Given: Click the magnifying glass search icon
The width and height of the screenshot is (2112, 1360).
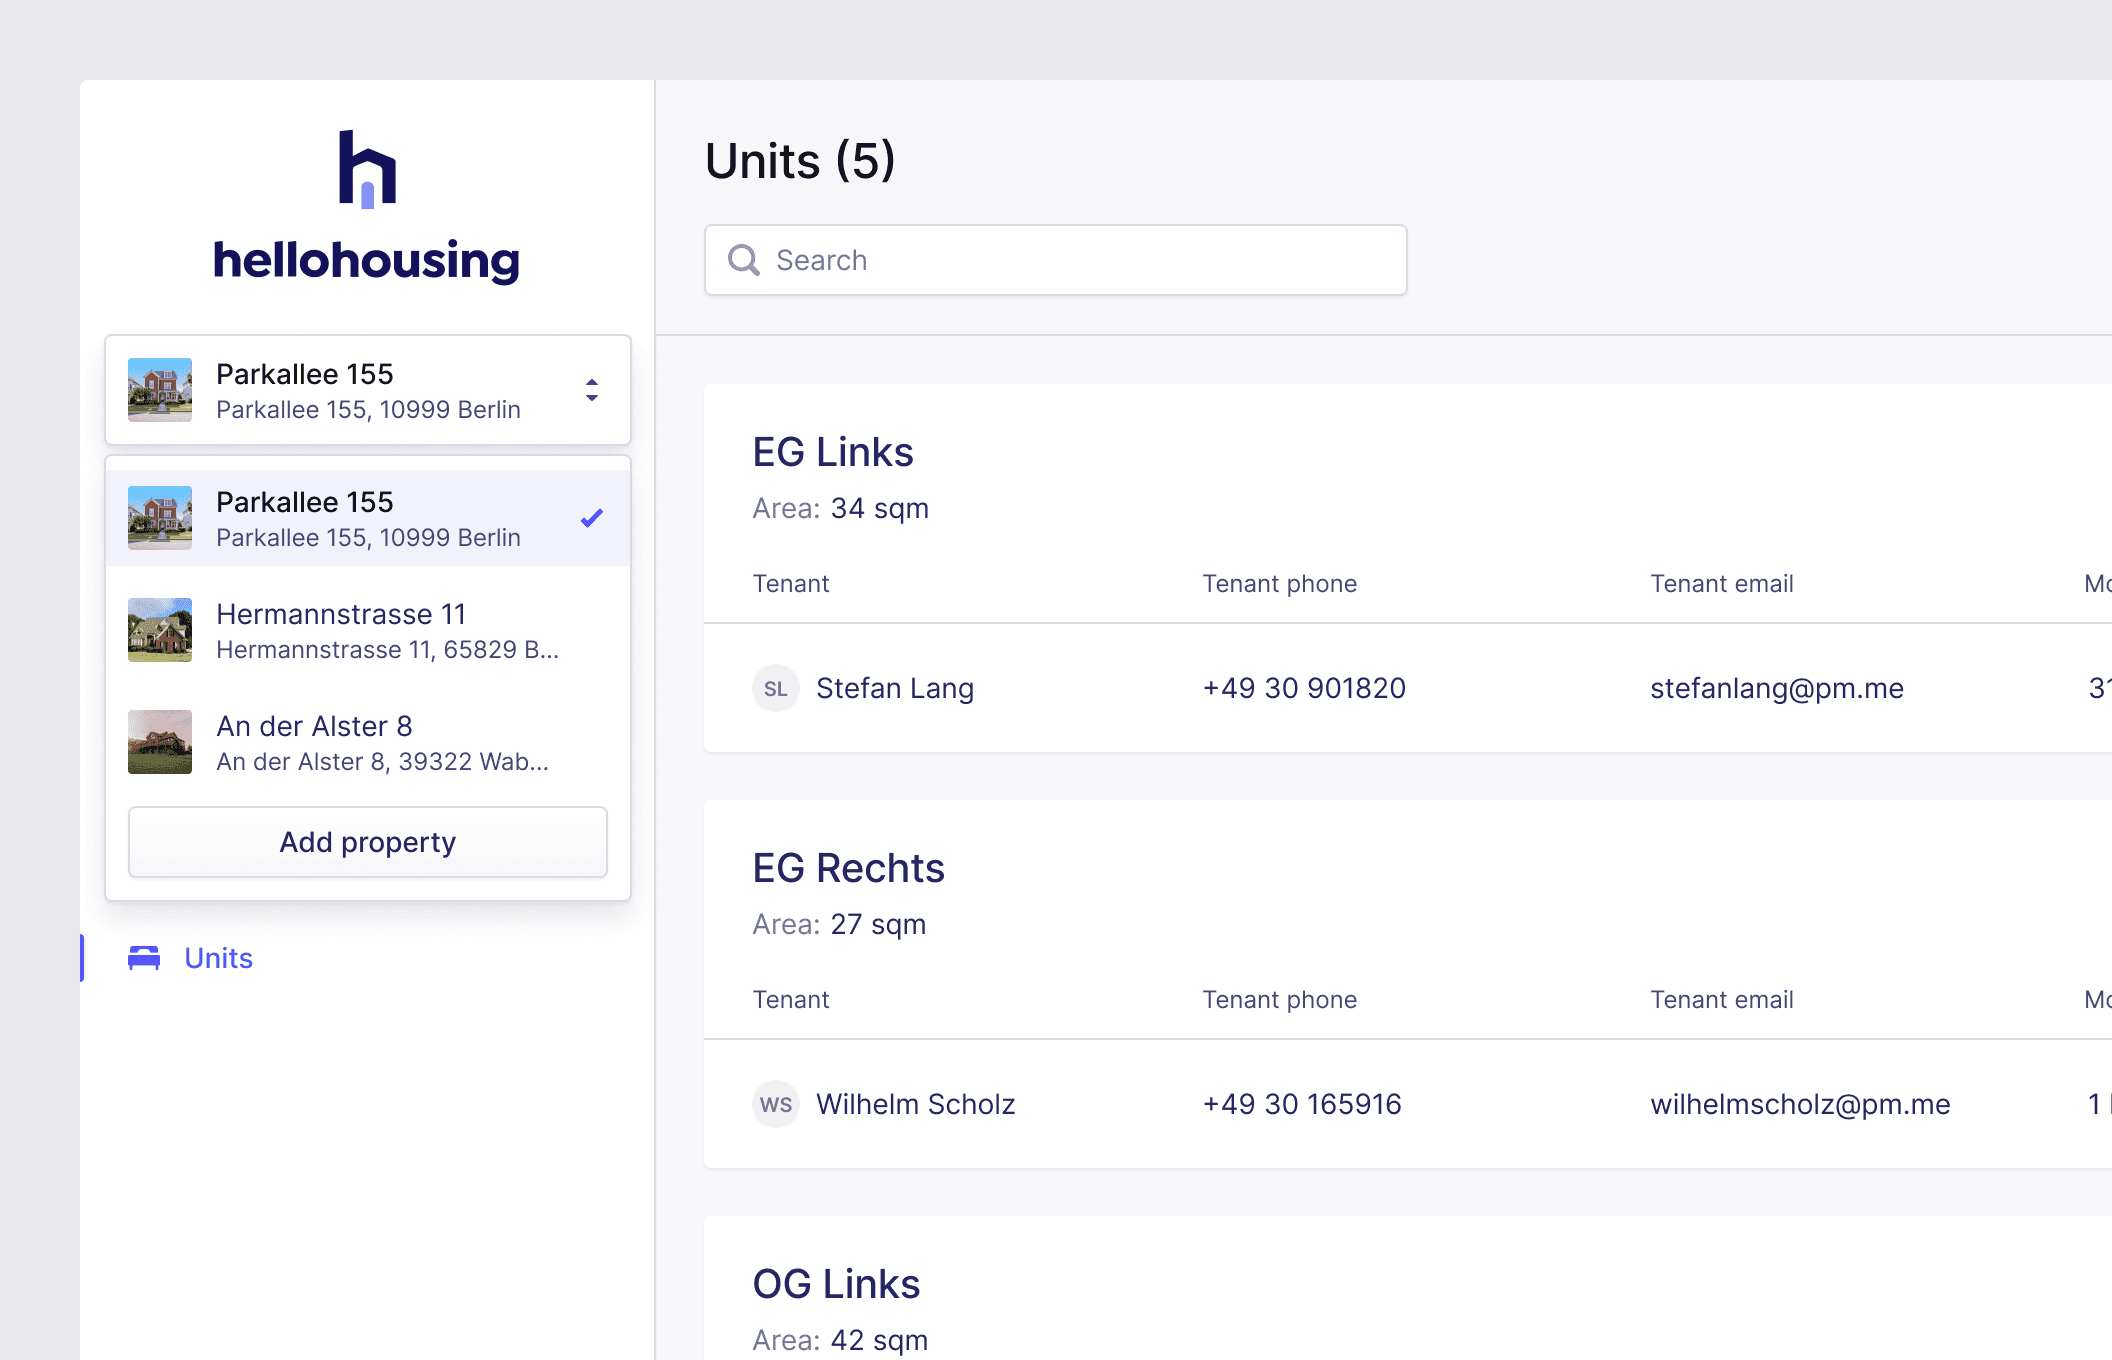Looking at the screenshot, I should tap(743, 259).
